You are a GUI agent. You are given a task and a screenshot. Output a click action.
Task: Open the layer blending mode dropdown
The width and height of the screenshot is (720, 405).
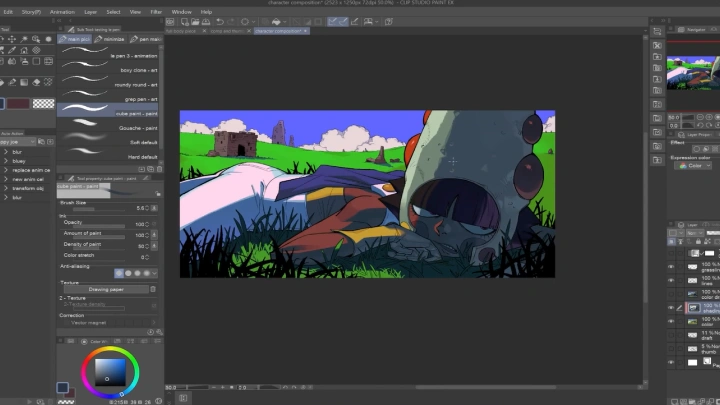(695, 233)
